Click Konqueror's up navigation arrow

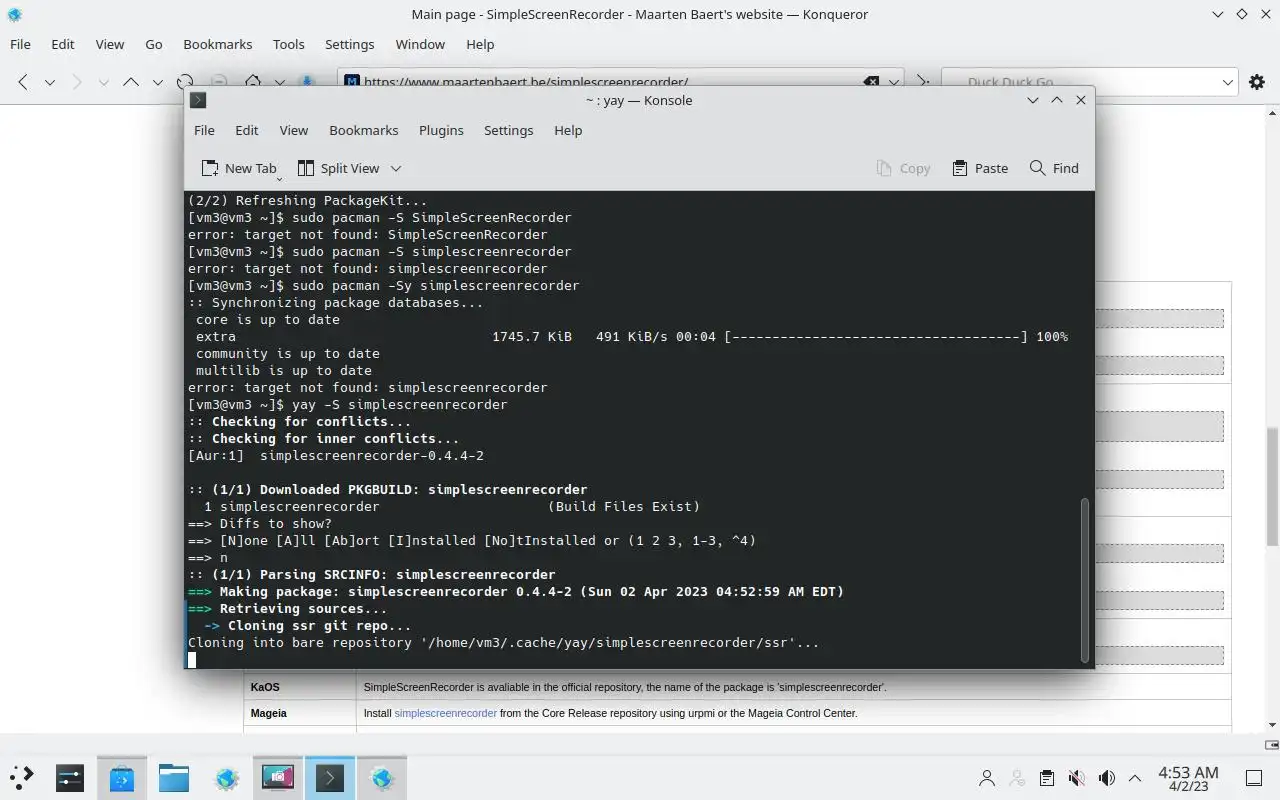coord(130,82)
